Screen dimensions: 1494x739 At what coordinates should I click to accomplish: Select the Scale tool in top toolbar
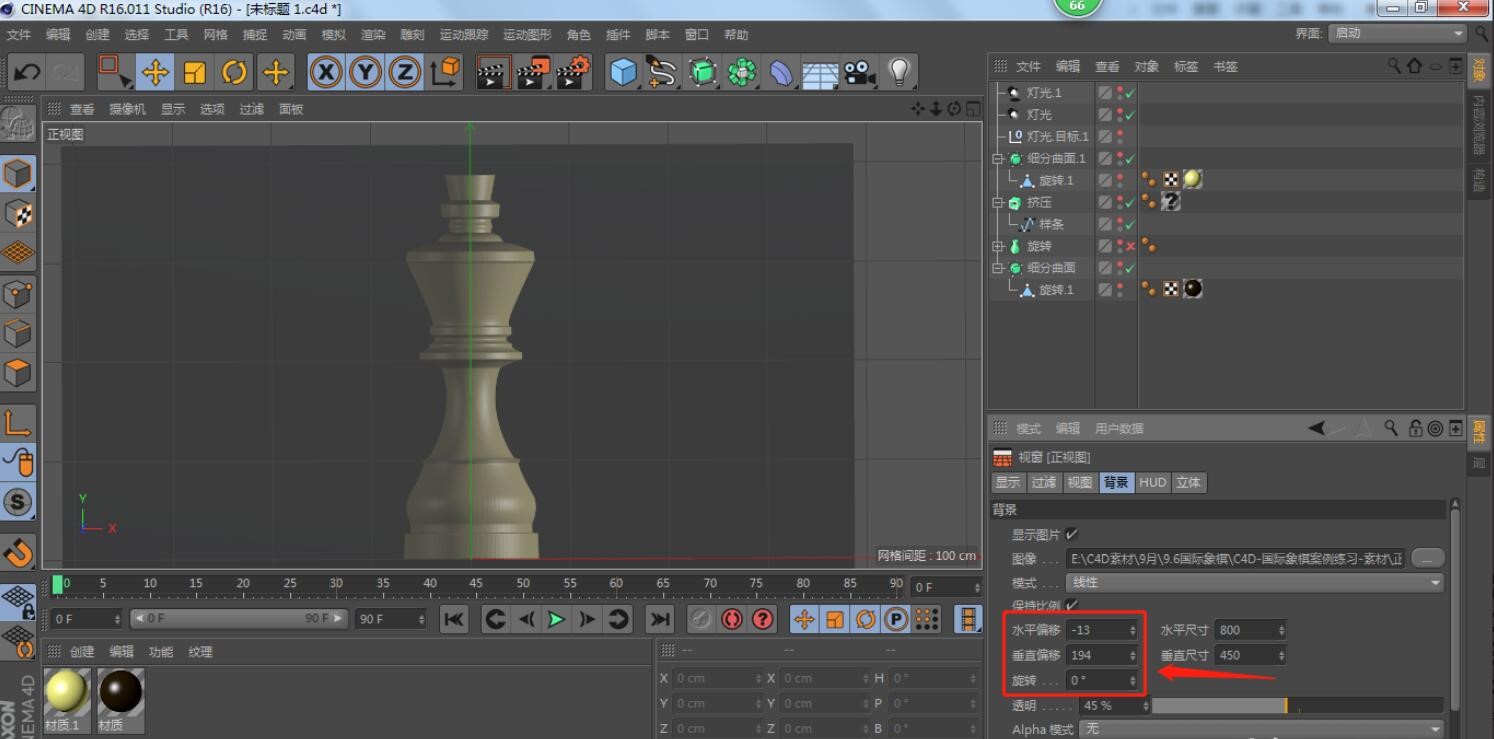click(x=195, y=72)
